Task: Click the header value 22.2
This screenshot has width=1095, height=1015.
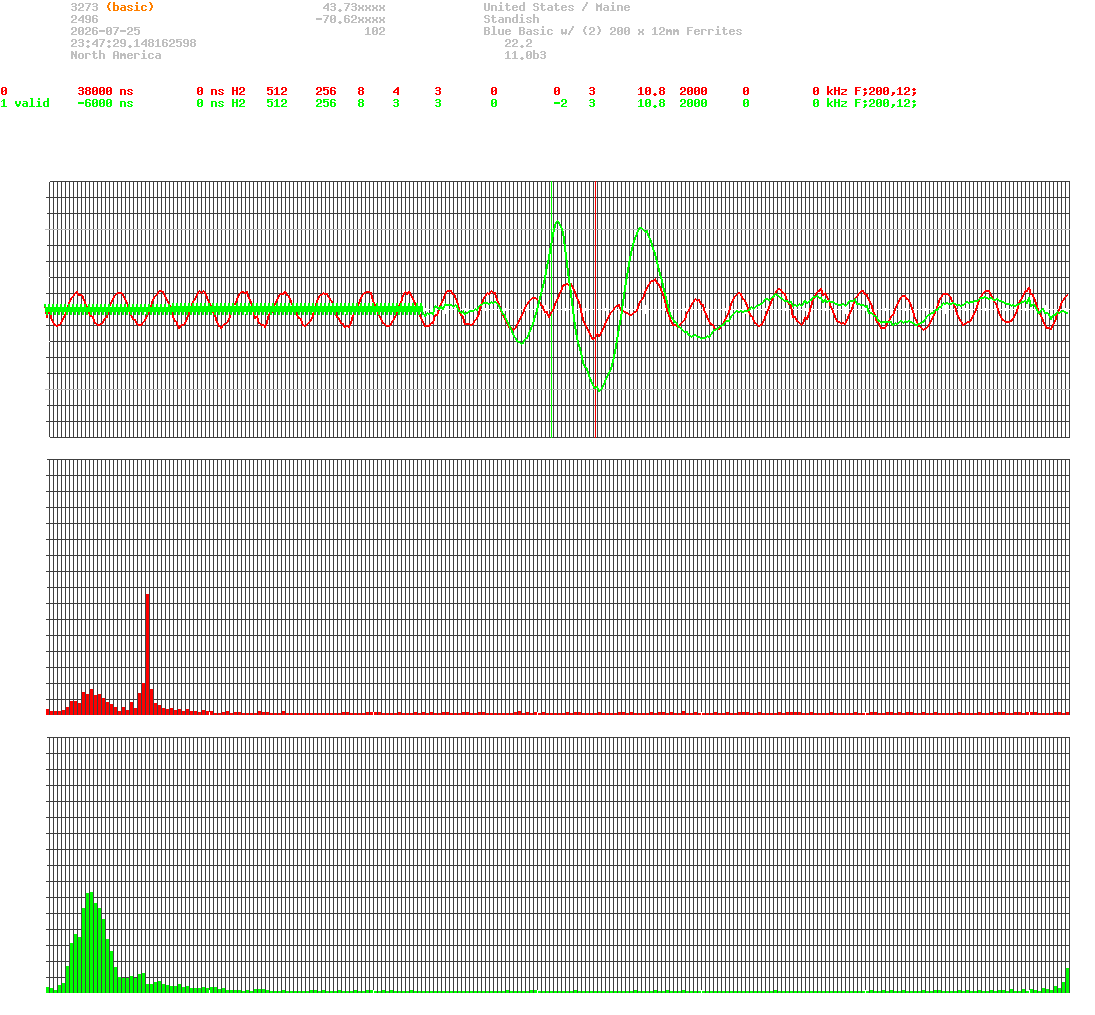Action: (x=518, y=43)
